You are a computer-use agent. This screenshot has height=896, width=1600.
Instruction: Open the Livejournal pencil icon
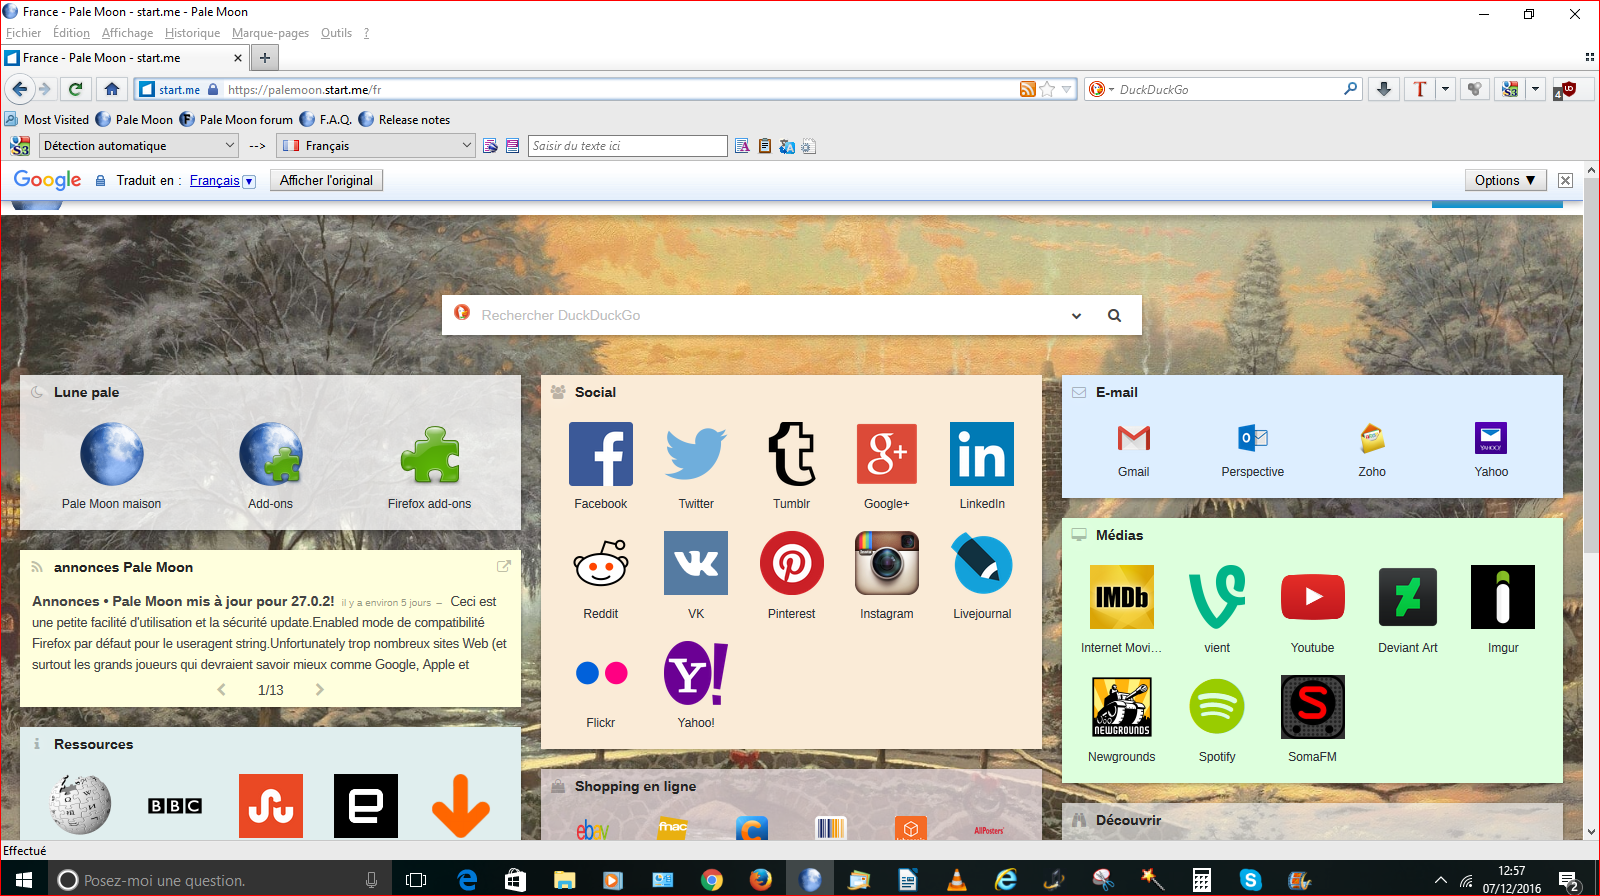pos(982,564)
